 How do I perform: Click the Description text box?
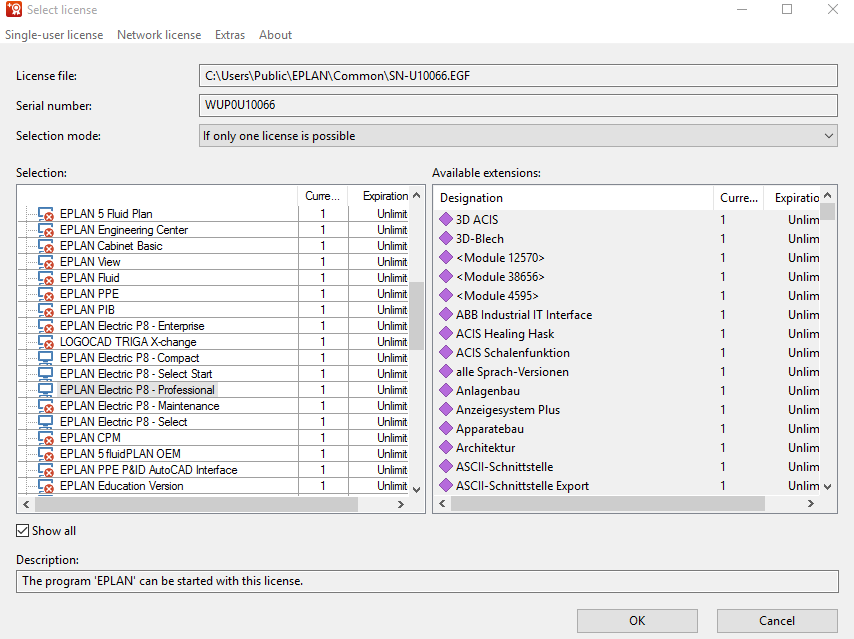point(427,581)
